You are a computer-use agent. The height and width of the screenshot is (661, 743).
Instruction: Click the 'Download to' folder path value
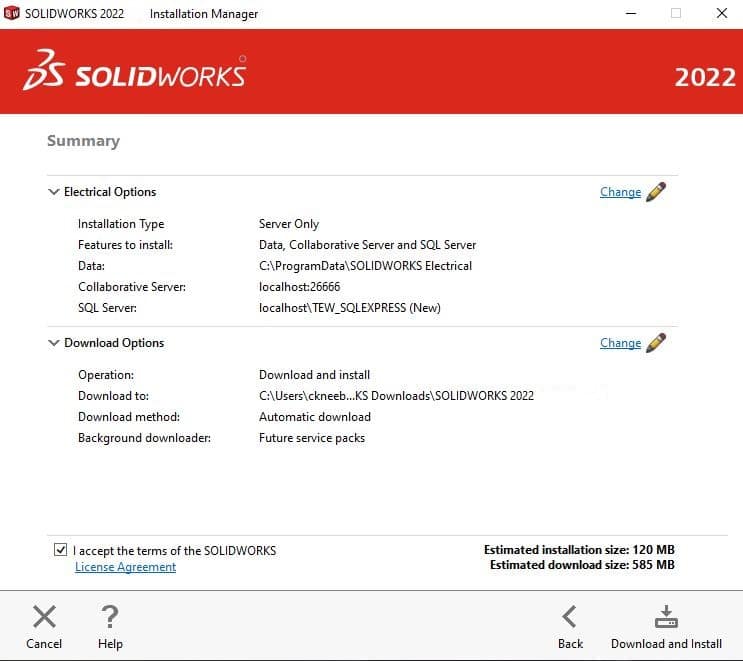pos(396,396)
